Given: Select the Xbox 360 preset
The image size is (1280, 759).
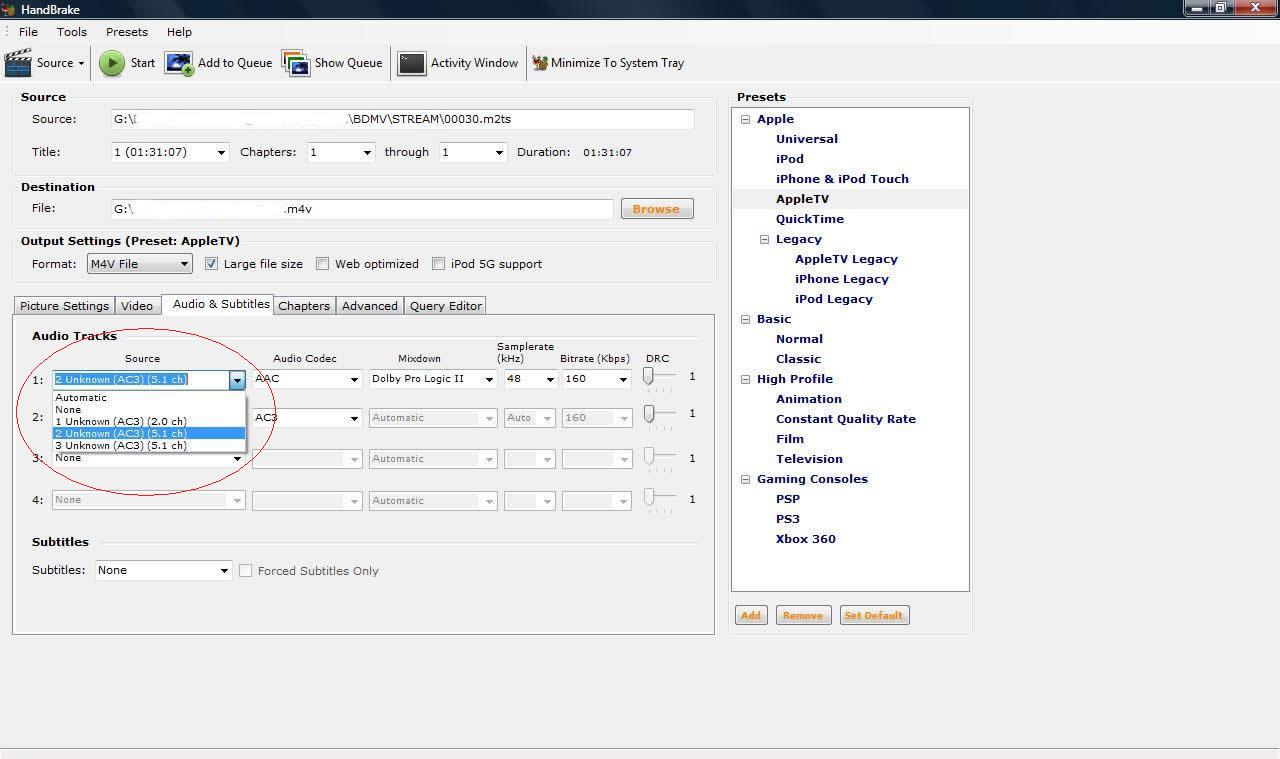Looking at the screenshot, I should [x=806, y=539].
